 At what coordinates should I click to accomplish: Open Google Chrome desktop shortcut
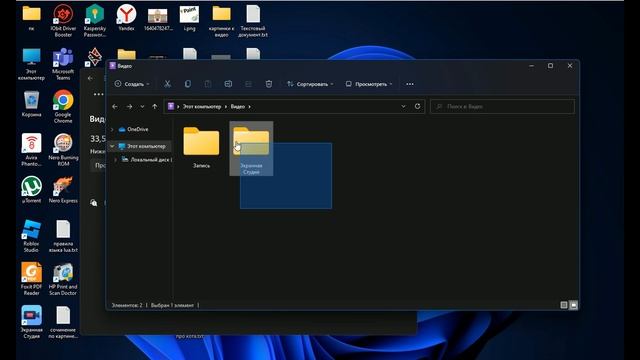coord(63,107)
